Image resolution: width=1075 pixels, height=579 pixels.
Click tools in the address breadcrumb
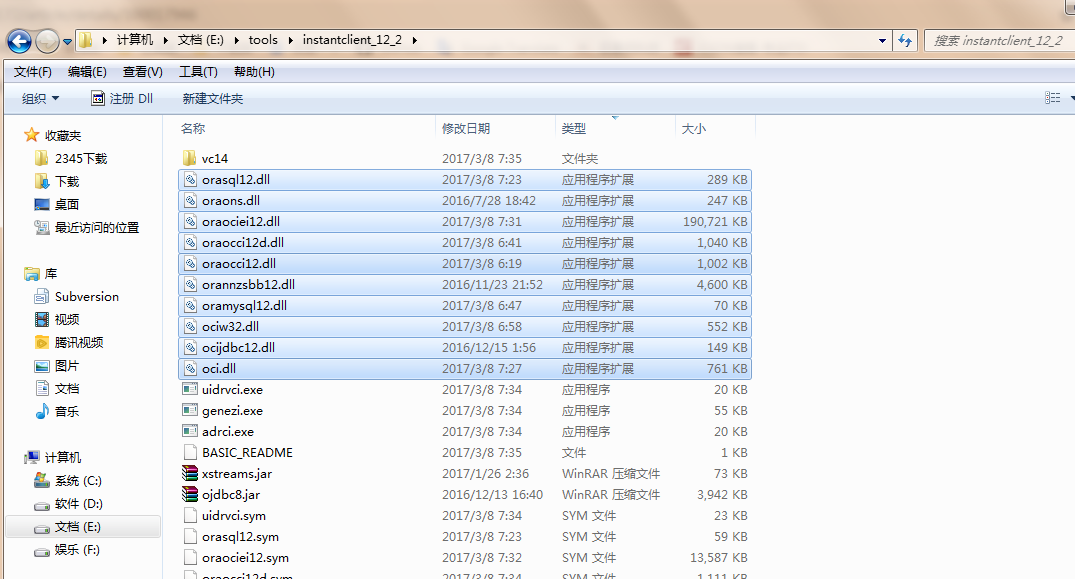(x=263, y=40)
